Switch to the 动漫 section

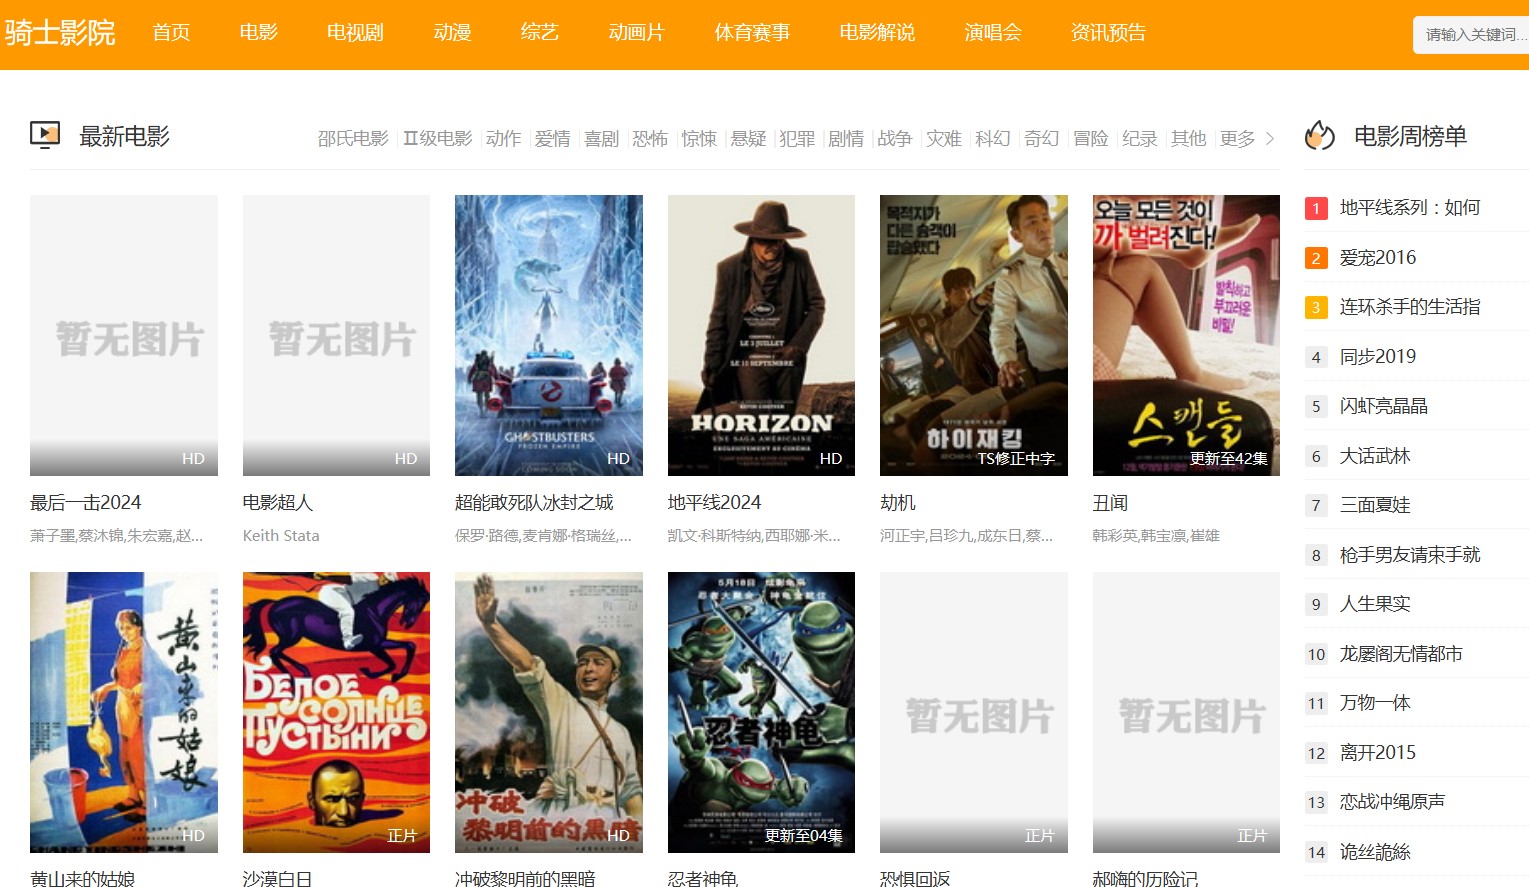tap(452, 32)
